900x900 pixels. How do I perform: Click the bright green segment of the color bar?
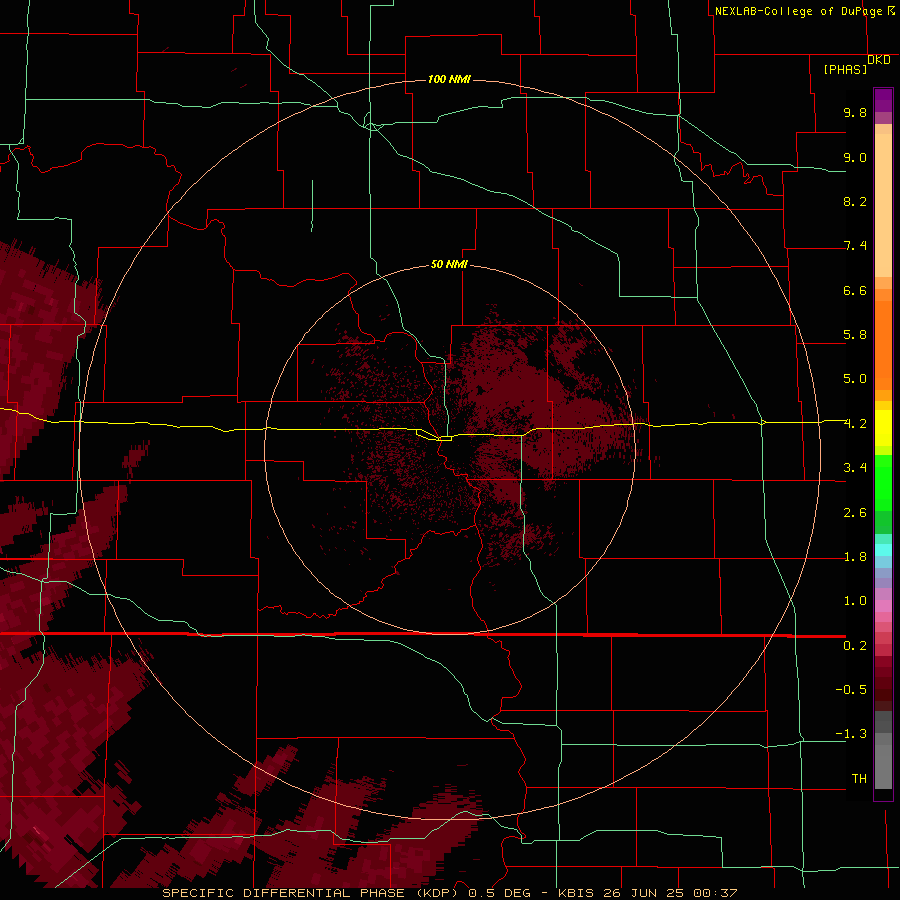tap(883, 483)
